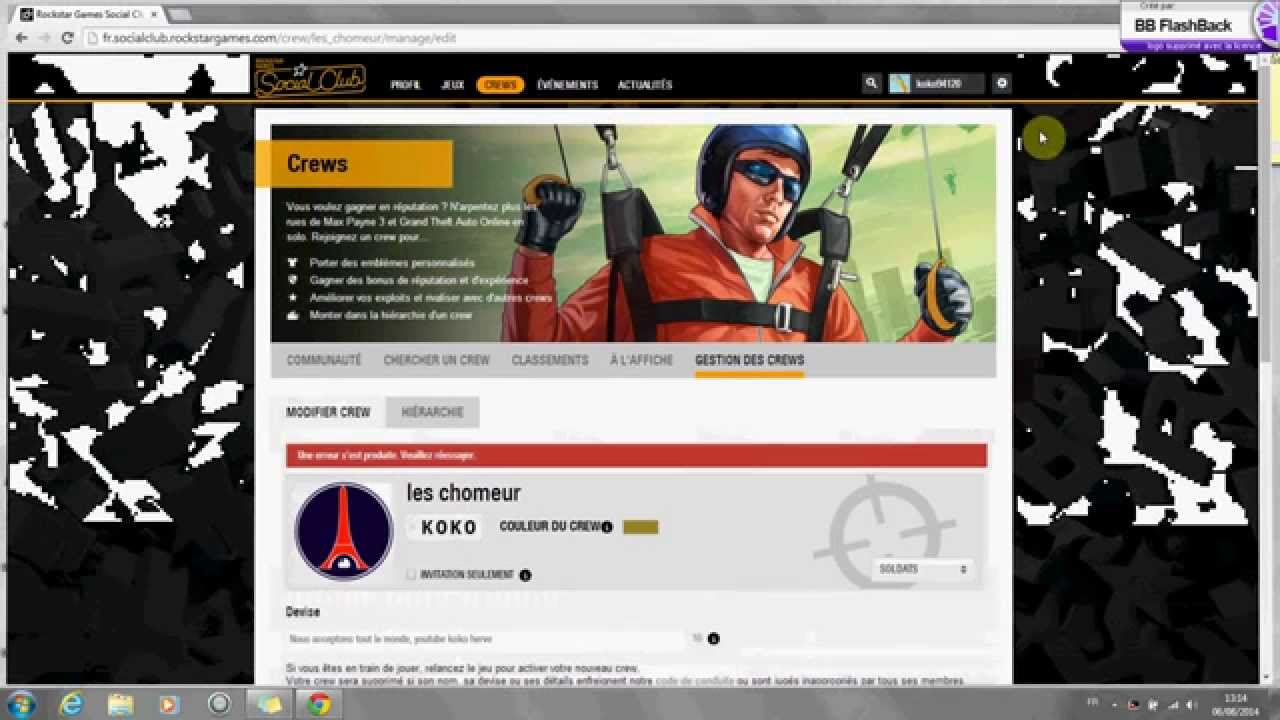Pick the crew color swatch
The height and width of the screenshot is (720, 1280).
click(640, 527)
